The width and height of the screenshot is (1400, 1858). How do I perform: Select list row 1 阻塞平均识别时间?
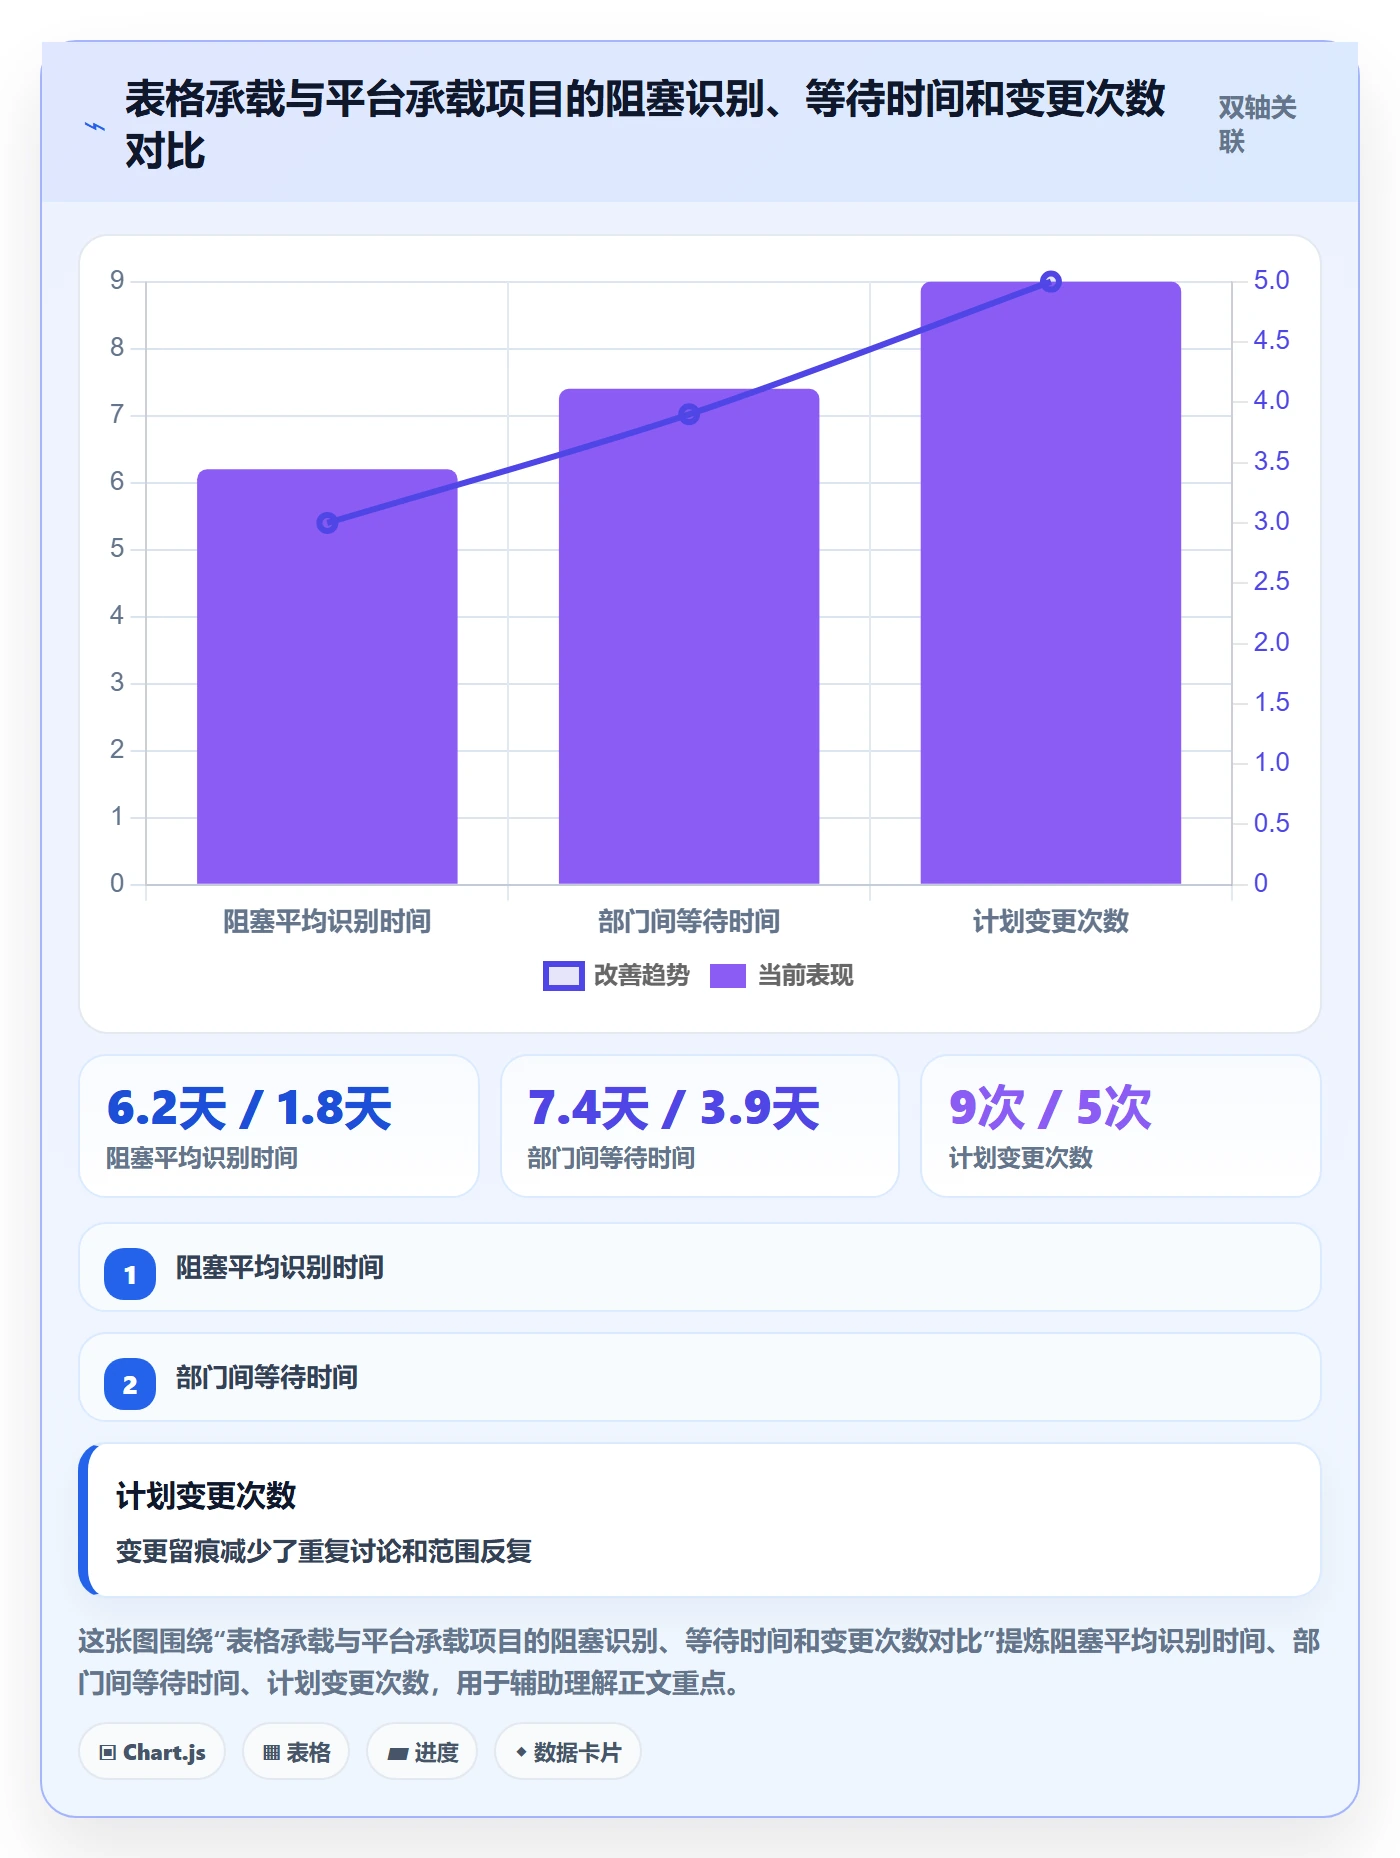(700, 1267)
